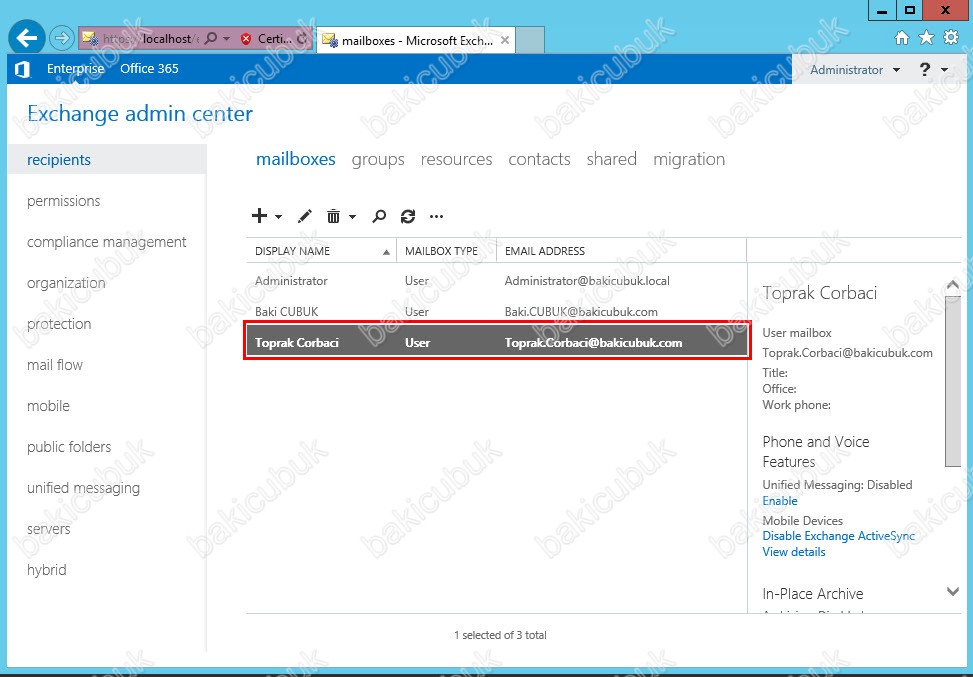973x677 pixels.
Task: Sort by MAILBOX TYPE column header
Action: click(447, 251)
